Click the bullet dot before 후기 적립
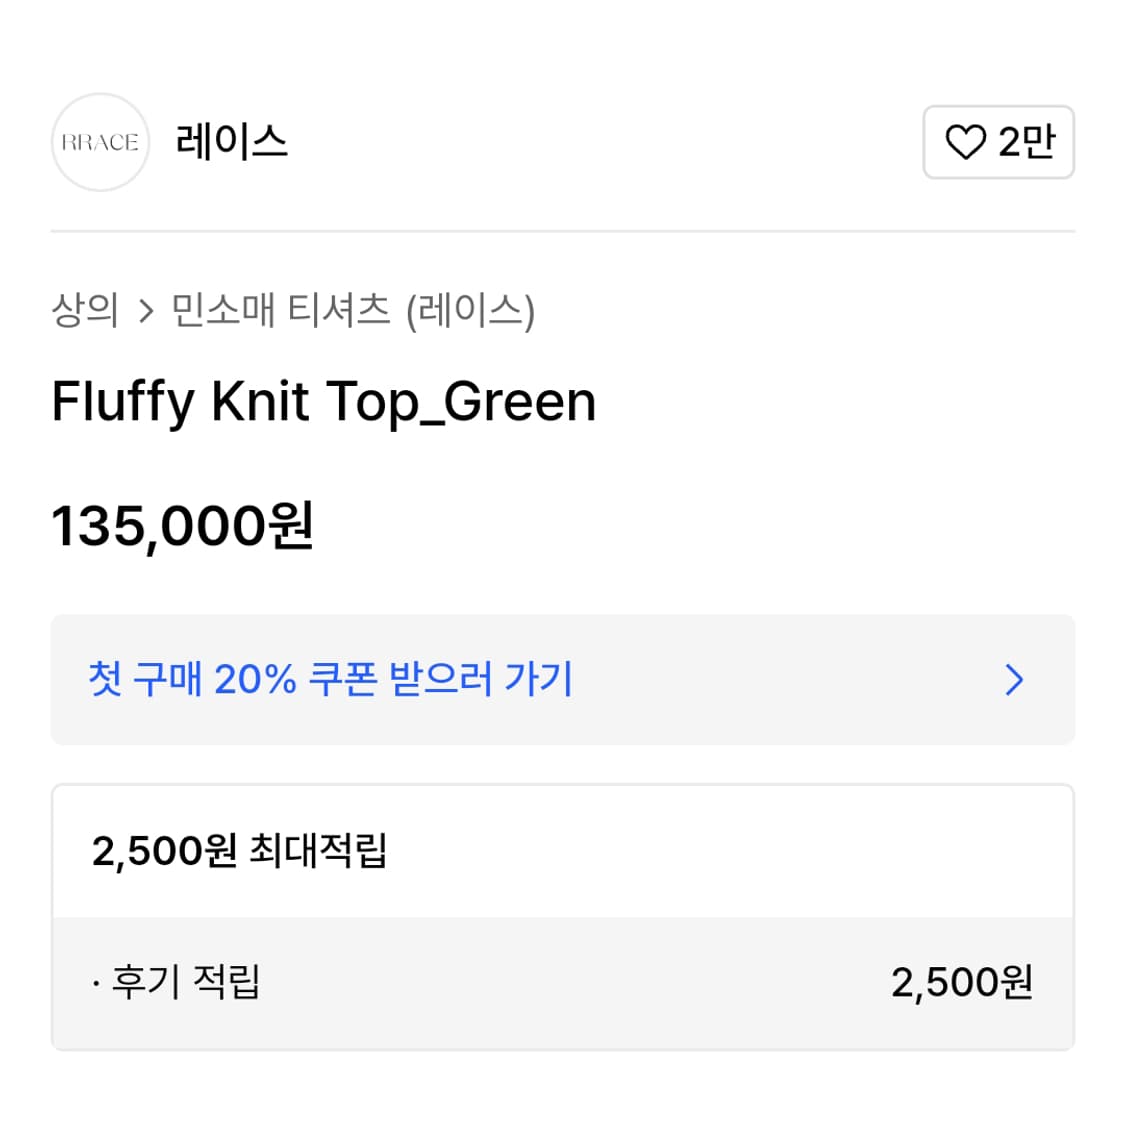 [x=95, y=984]
